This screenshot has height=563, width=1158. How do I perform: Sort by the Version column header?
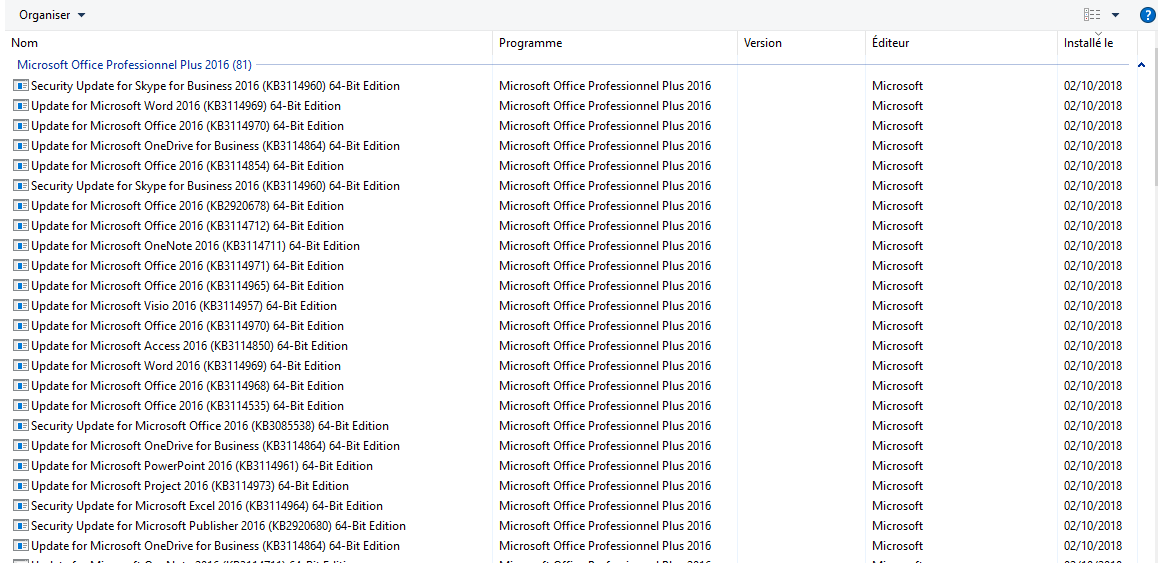pos(763,43)
